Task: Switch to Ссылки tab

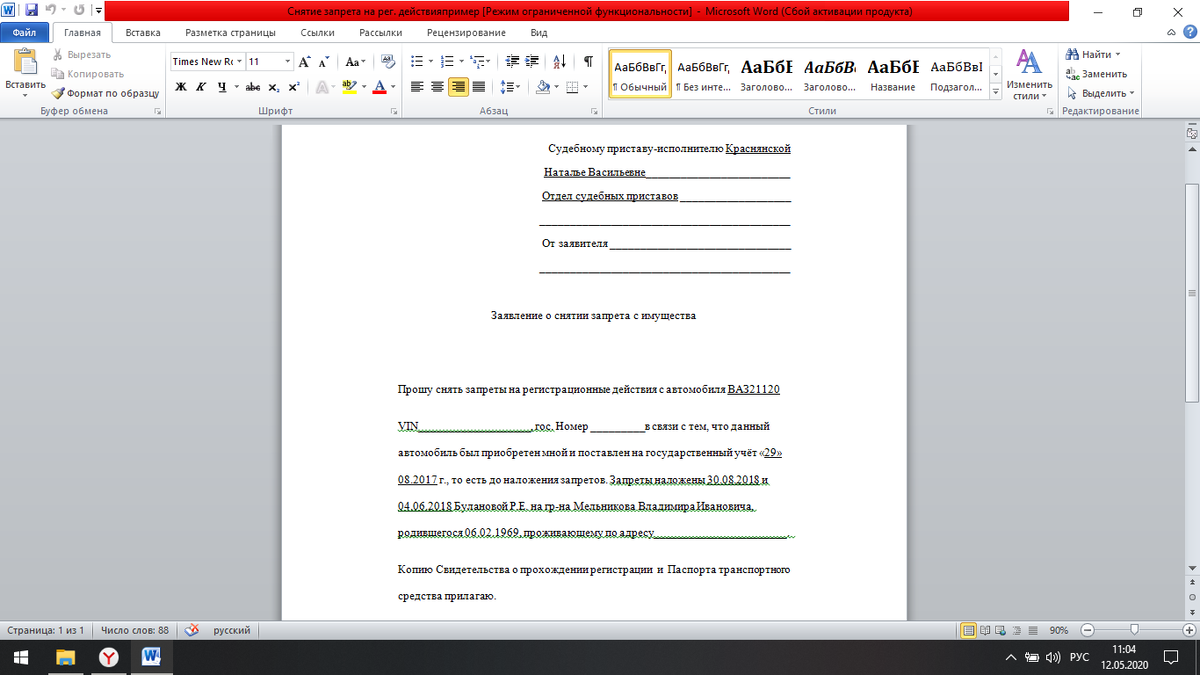Action: (317, 32)
